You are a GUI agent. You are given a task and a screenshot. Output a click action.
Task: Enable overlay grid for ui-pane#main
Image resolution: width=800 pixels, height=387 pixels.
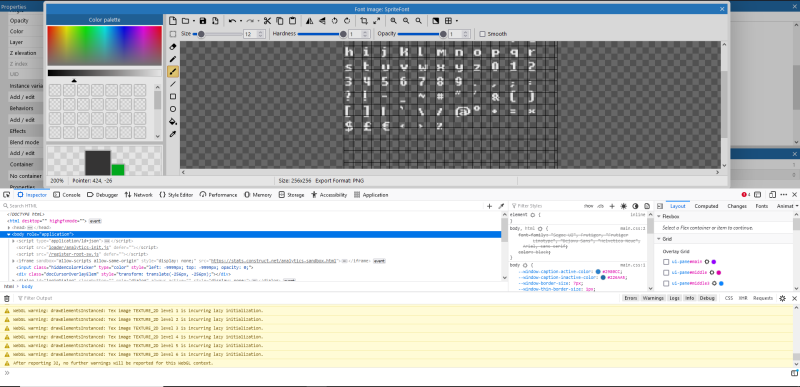coord(666,262)
